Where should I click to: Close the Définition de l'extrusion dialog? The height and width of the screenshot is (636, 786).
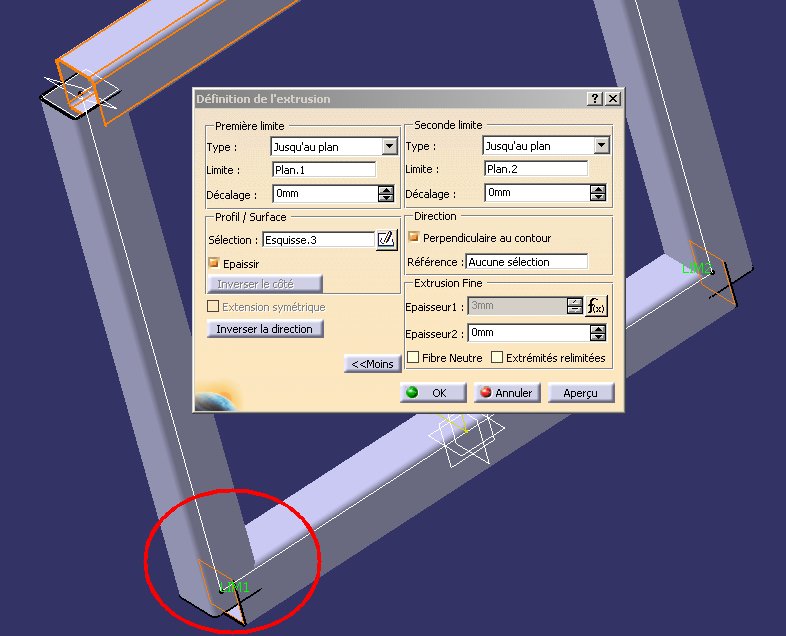tap(613, 99)
